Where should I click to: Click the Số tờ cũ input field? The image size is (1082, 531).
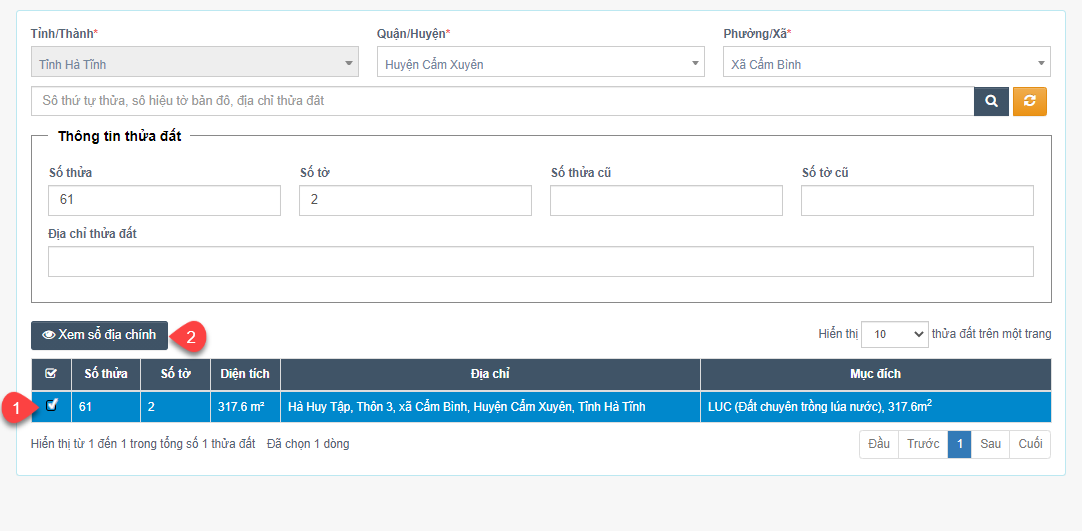(917, 200)
